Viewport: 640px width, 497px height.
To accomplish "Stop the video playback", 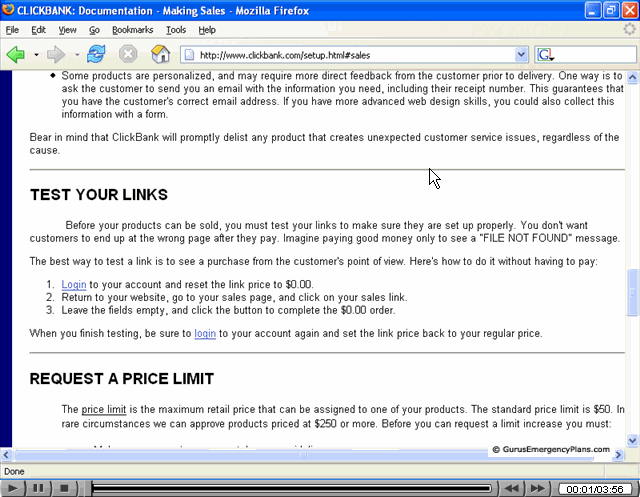I will (64, 488).
